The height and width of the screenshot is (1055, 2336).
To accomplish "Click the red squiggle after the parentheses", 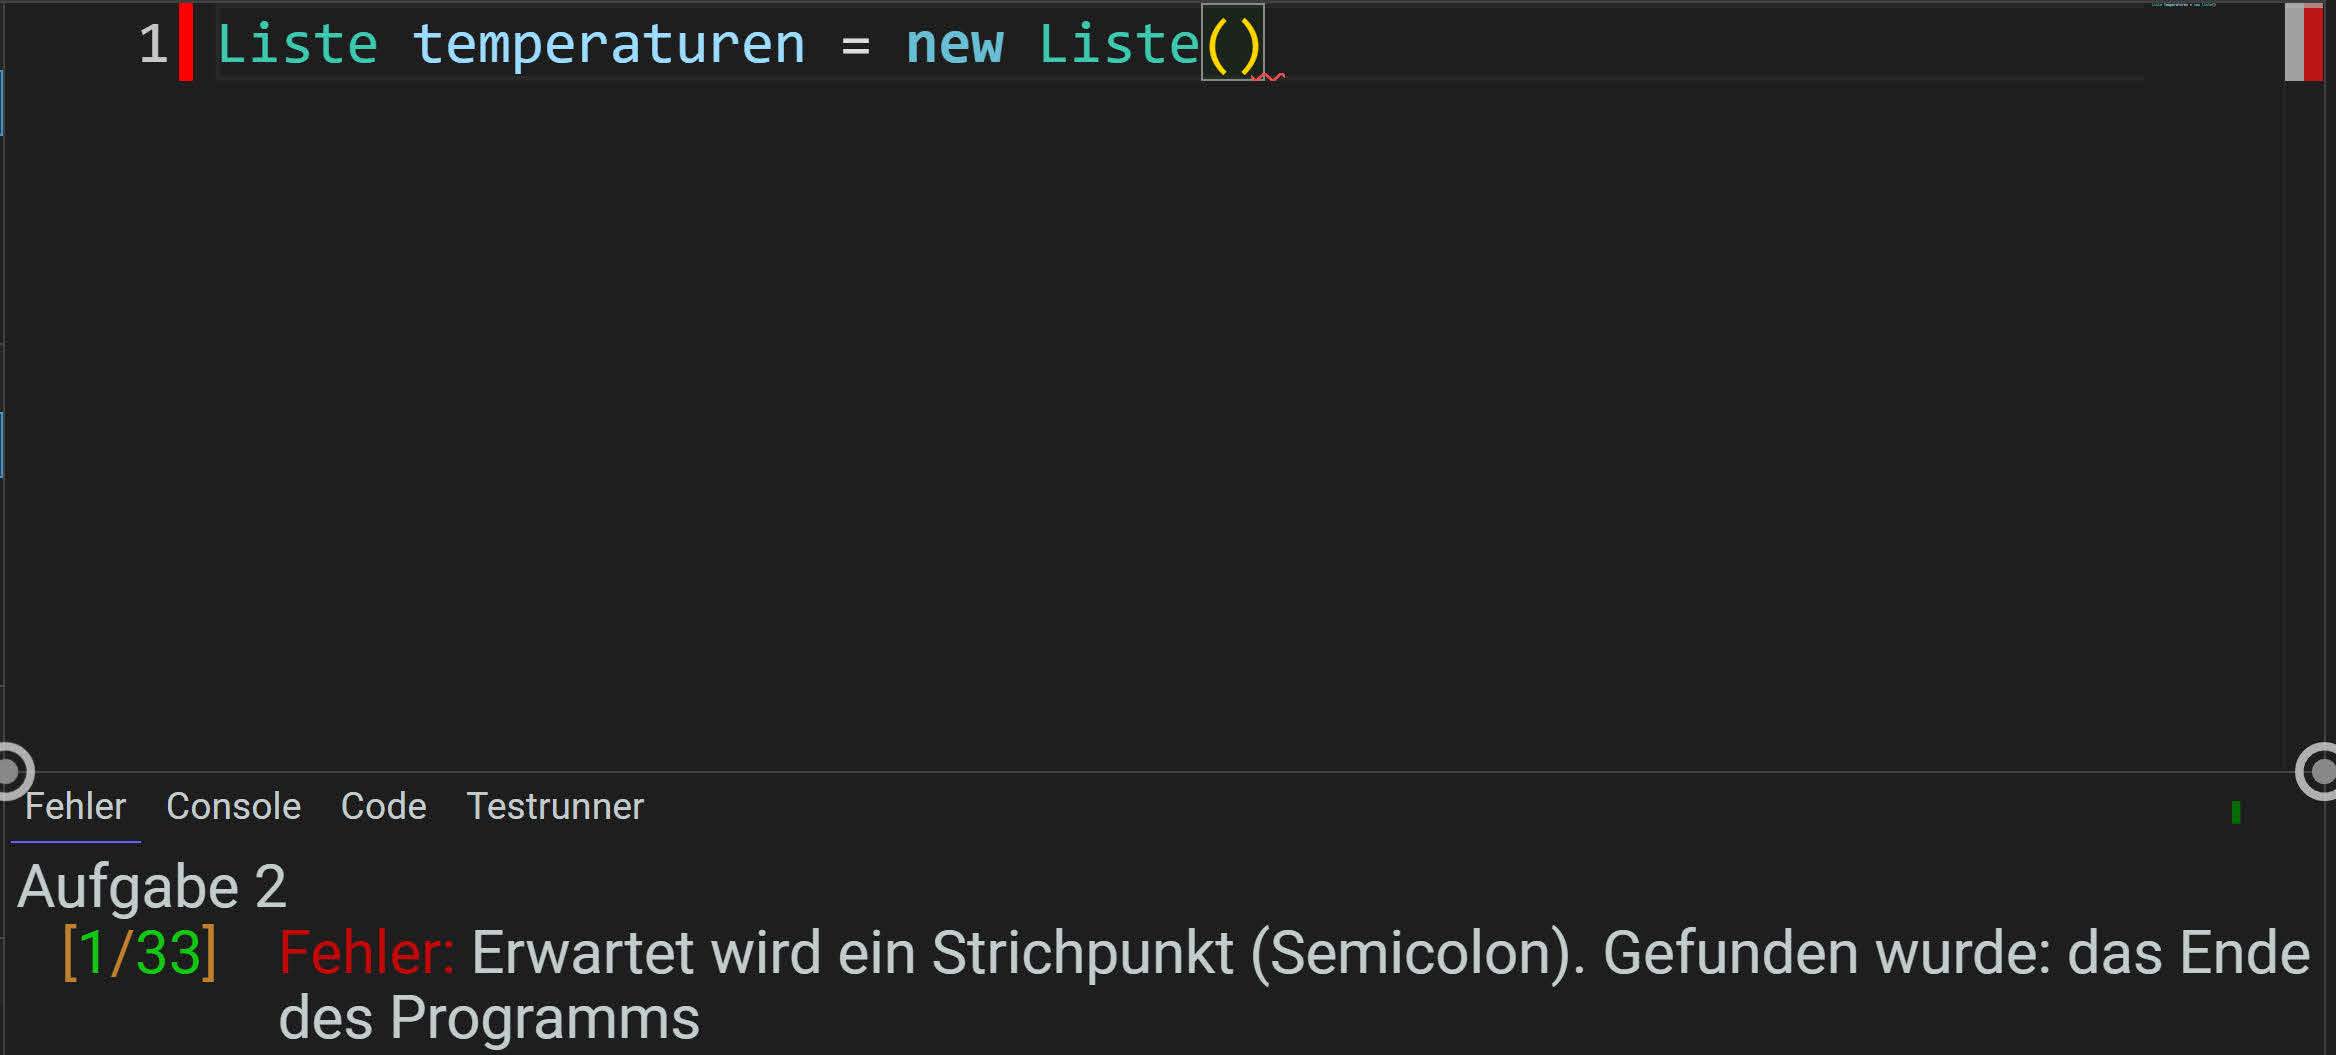I will pos(1268,76).
